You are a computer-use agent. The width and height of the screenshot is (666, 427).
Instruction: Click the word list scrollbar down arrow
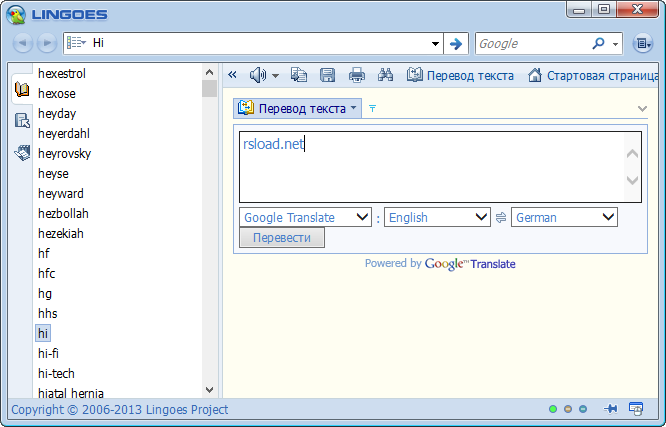point(209,390)
